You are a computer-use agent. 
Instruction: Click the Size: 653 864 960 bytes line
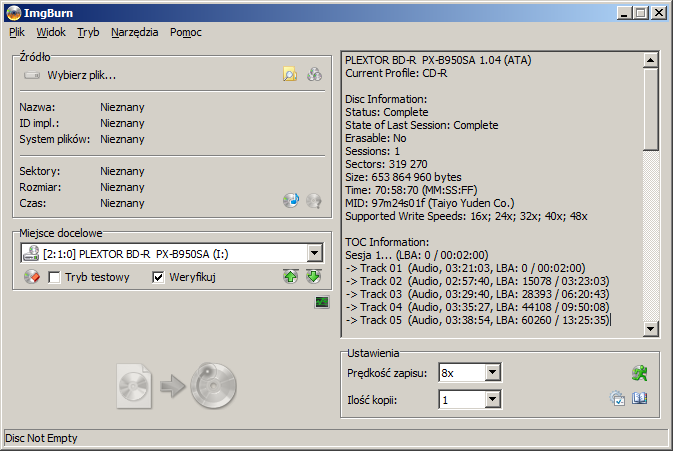coord(403,177)
